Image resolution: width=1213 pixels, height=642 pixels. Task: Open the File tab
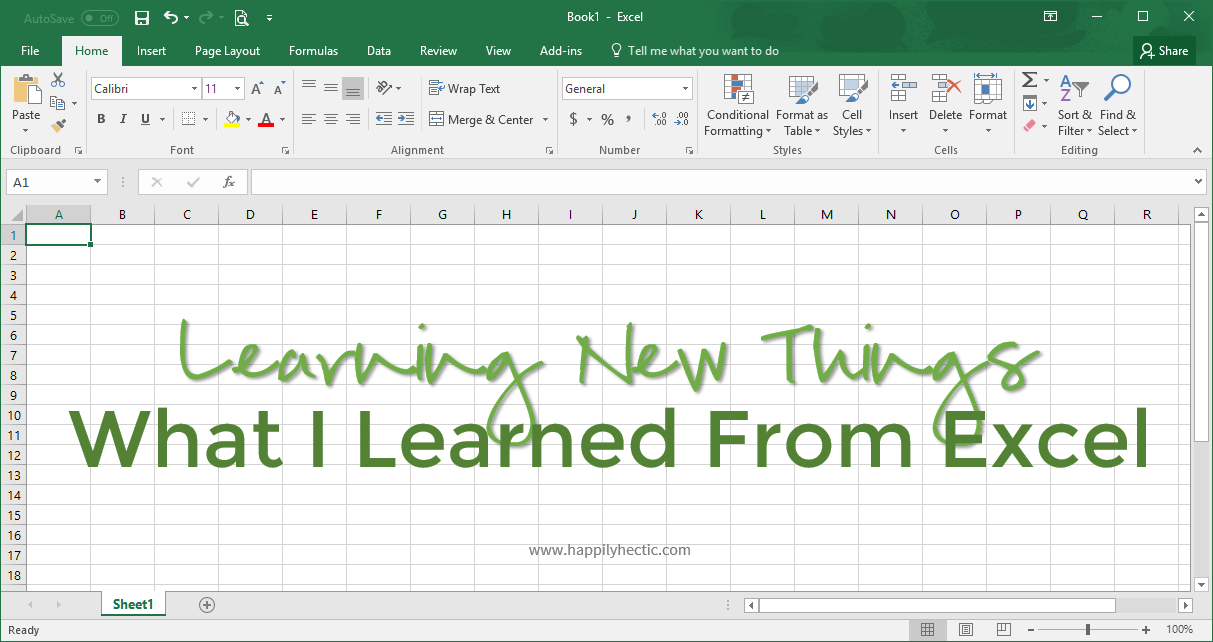pyautogui.click(x=30, y=51)
